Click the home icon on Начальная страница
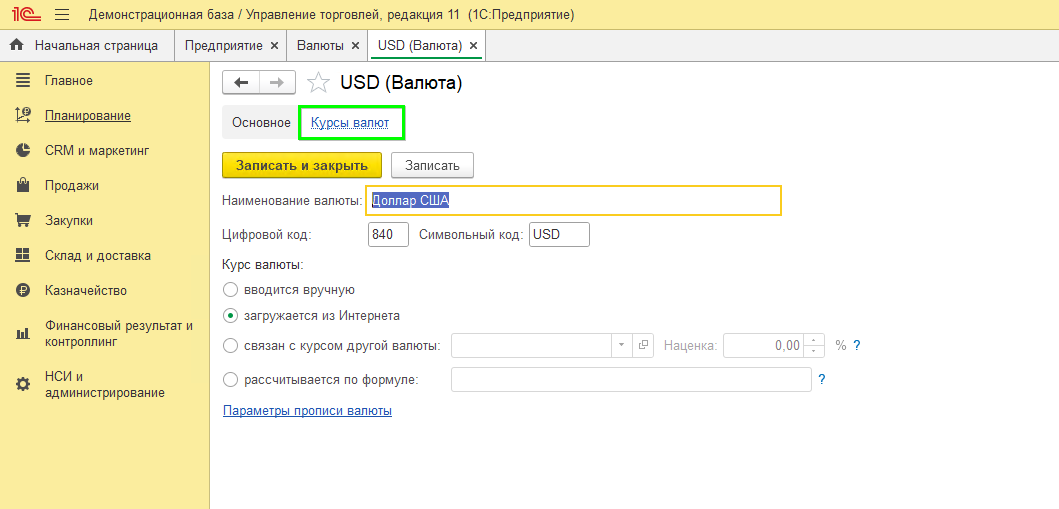This screenshot has width=1059, height=509. [17, 45]
